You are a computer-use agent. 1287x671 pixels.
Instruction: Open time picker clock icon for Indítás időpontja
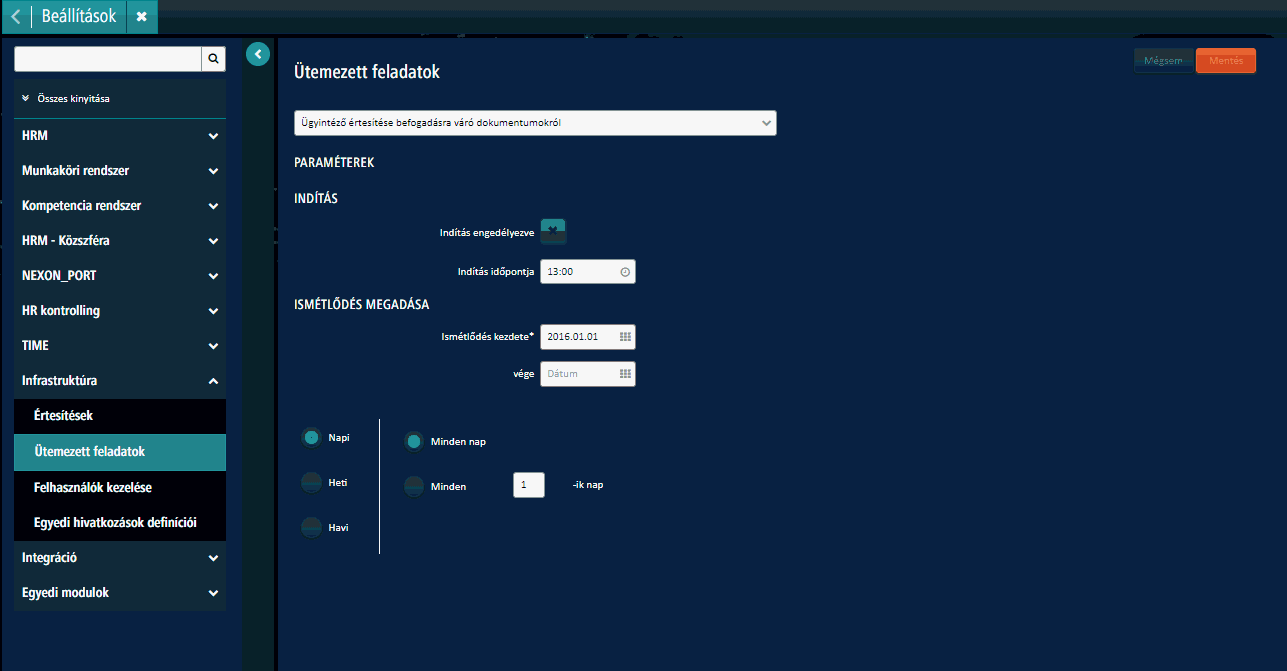[625, 272]
